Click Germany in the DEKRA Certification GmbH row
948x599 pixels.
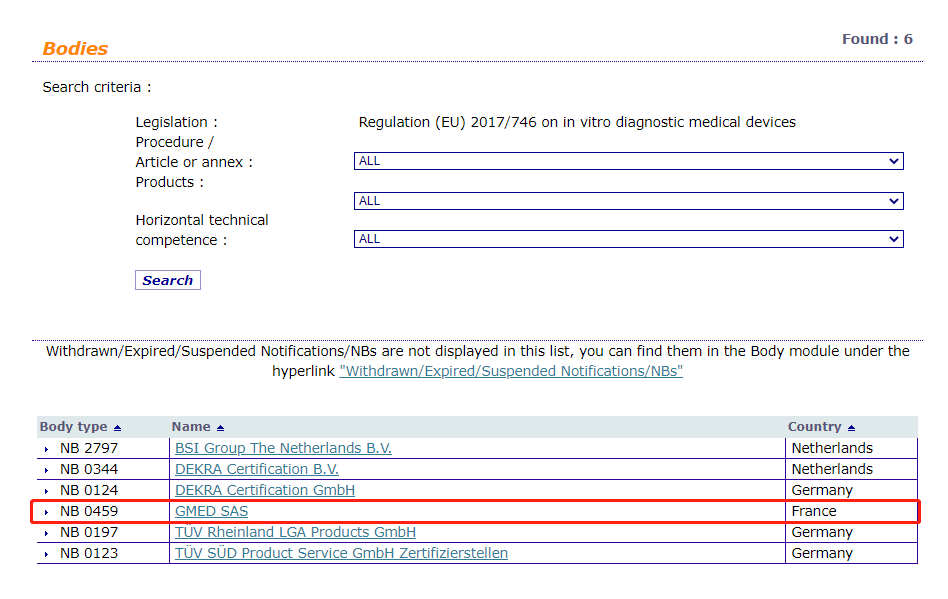coord(822,490)
